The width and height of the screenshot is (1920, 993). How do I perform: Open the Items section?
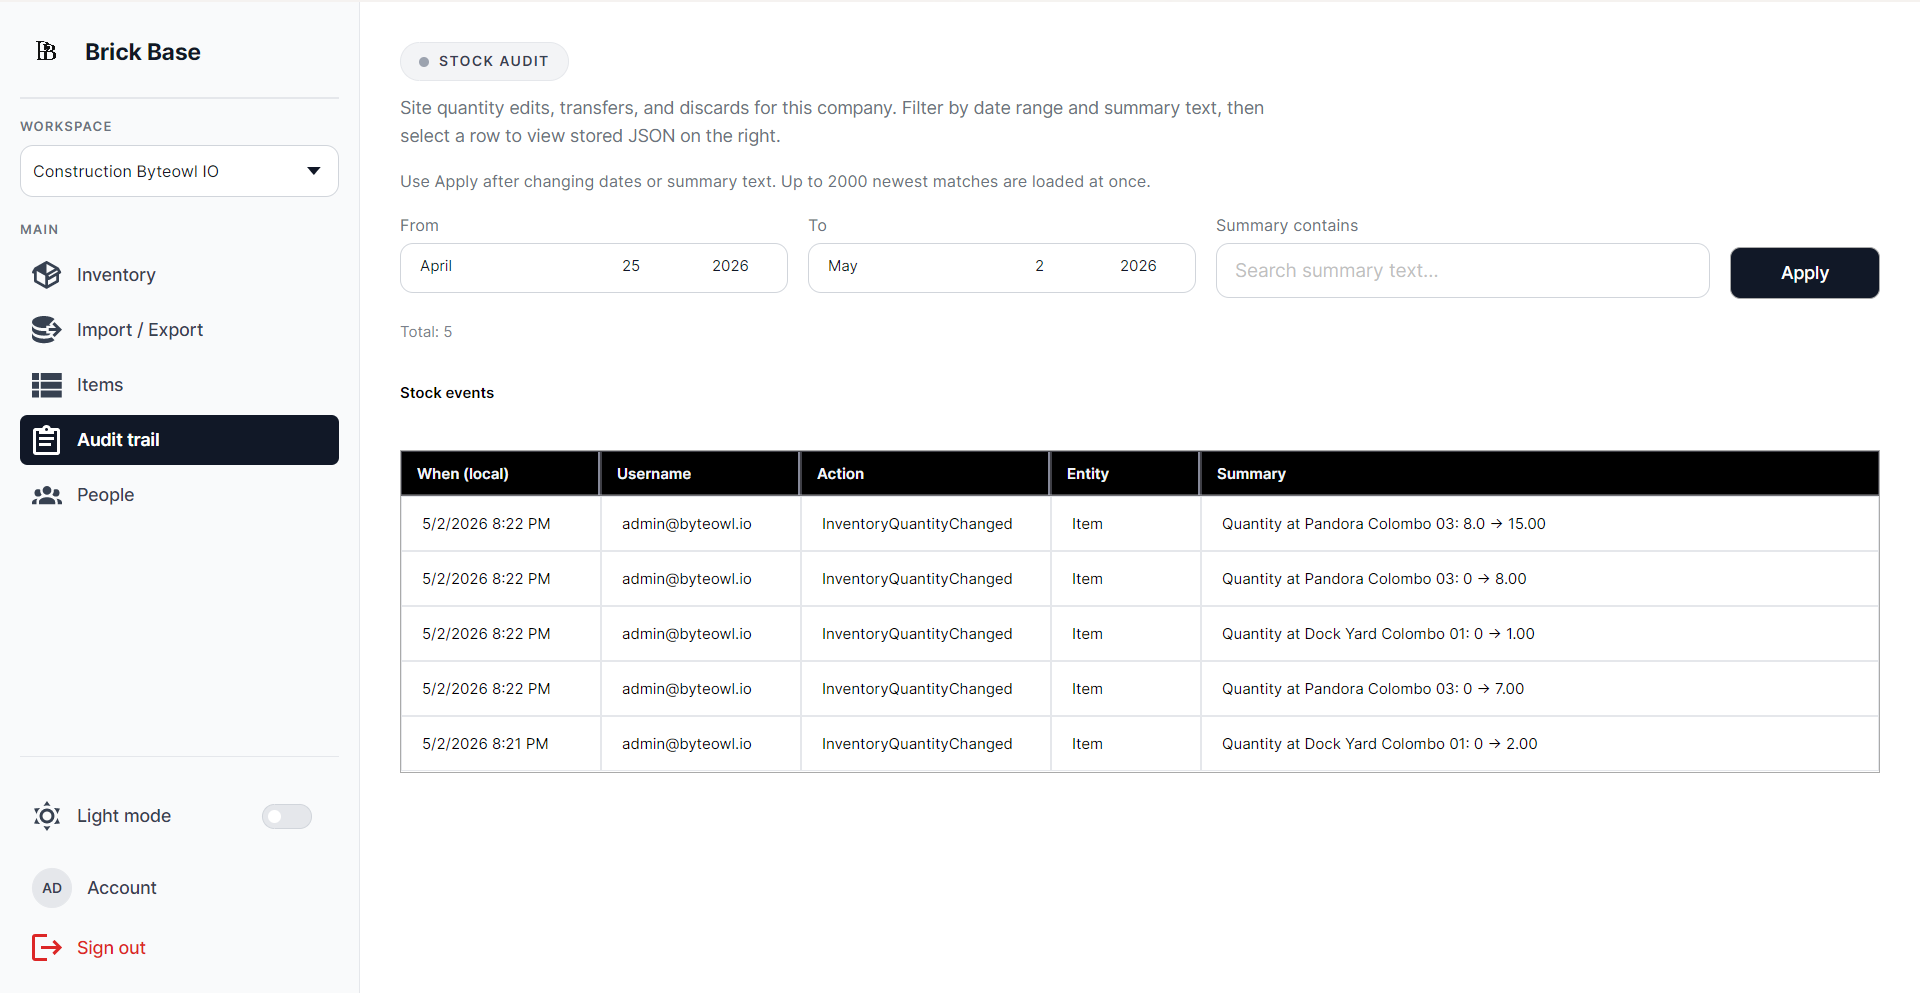coord(100,385)
